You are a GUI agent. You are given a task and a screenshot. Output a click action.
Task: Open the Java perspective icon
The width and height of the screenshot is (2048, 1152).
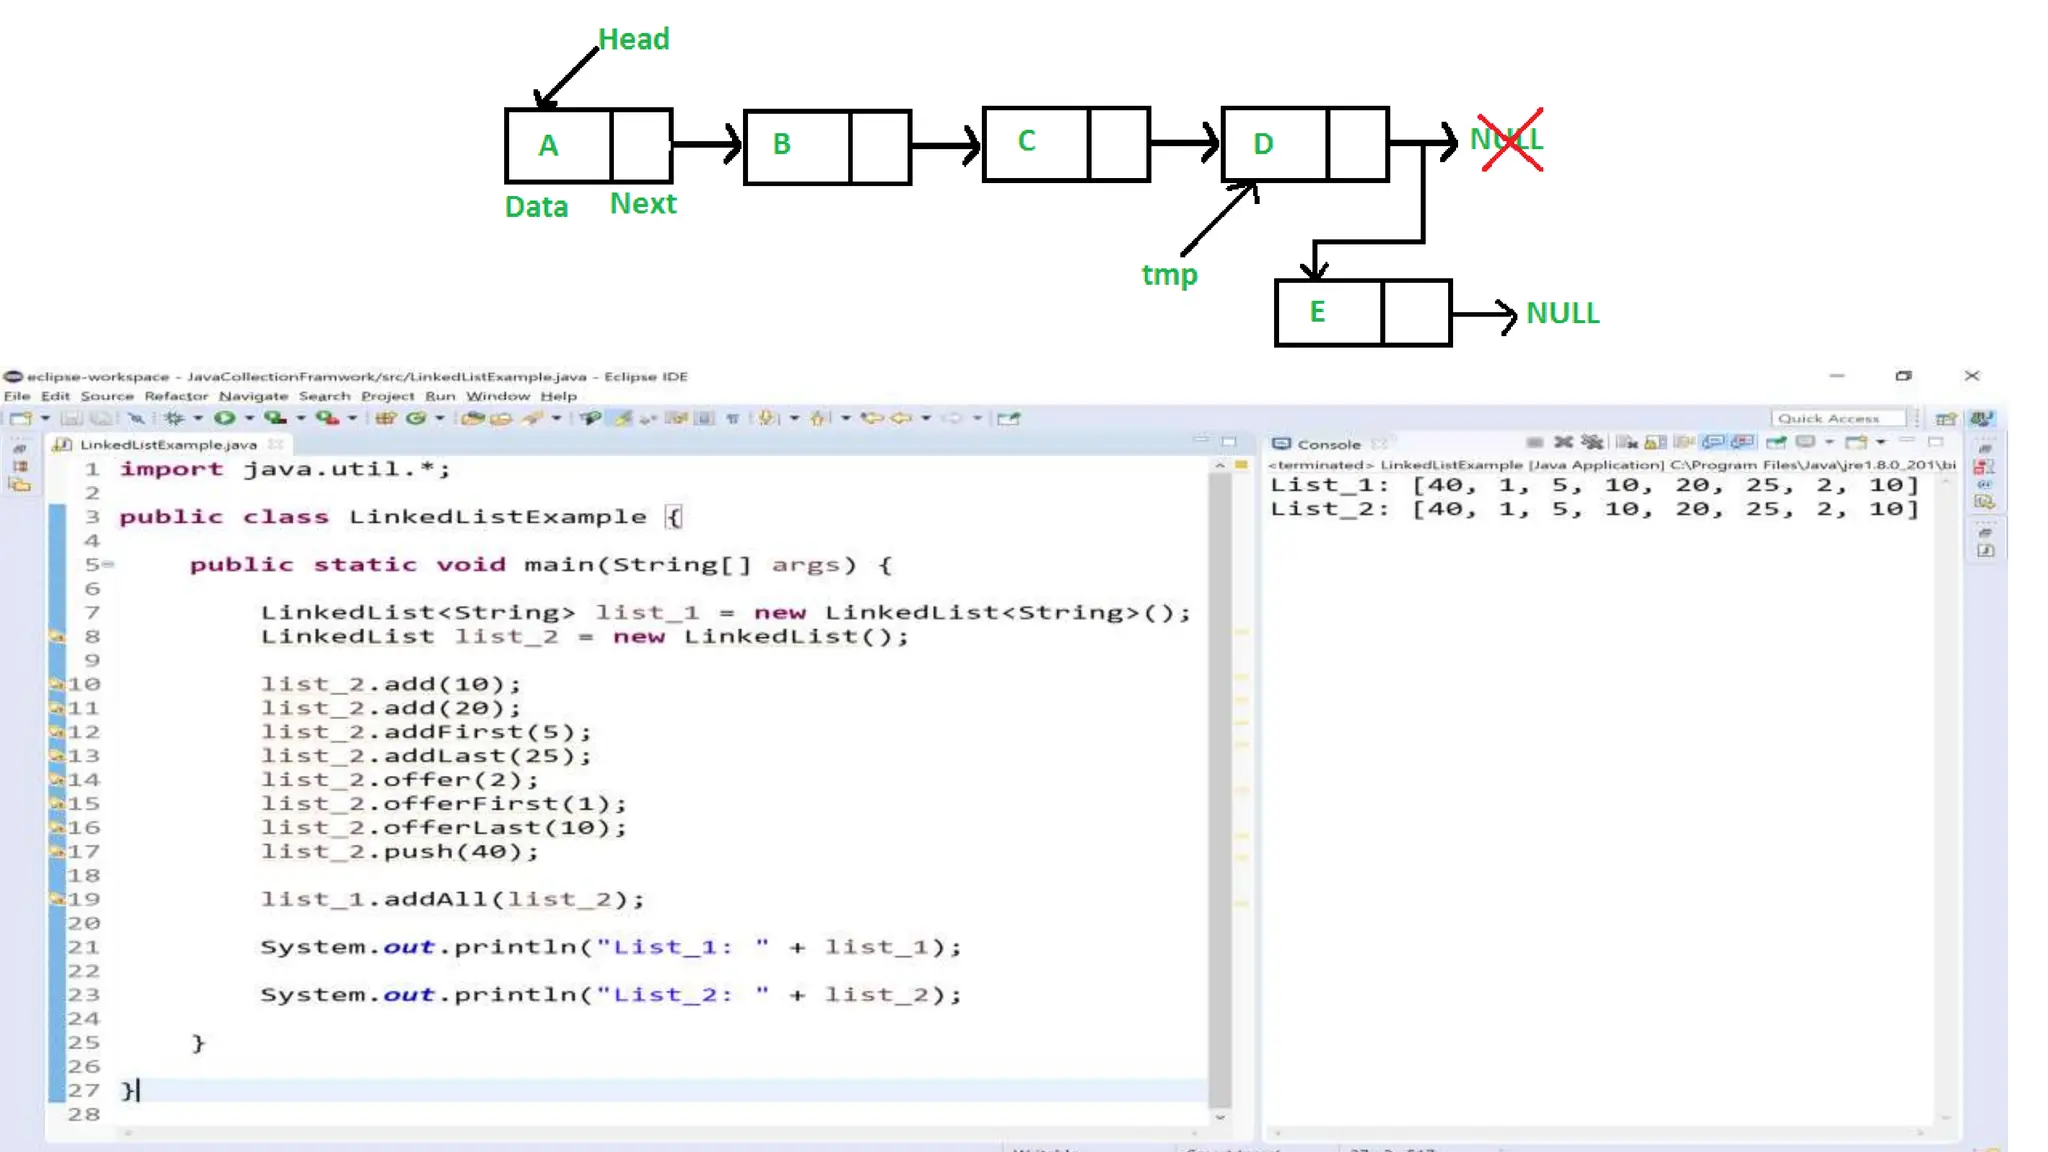tap(1981, 418)
